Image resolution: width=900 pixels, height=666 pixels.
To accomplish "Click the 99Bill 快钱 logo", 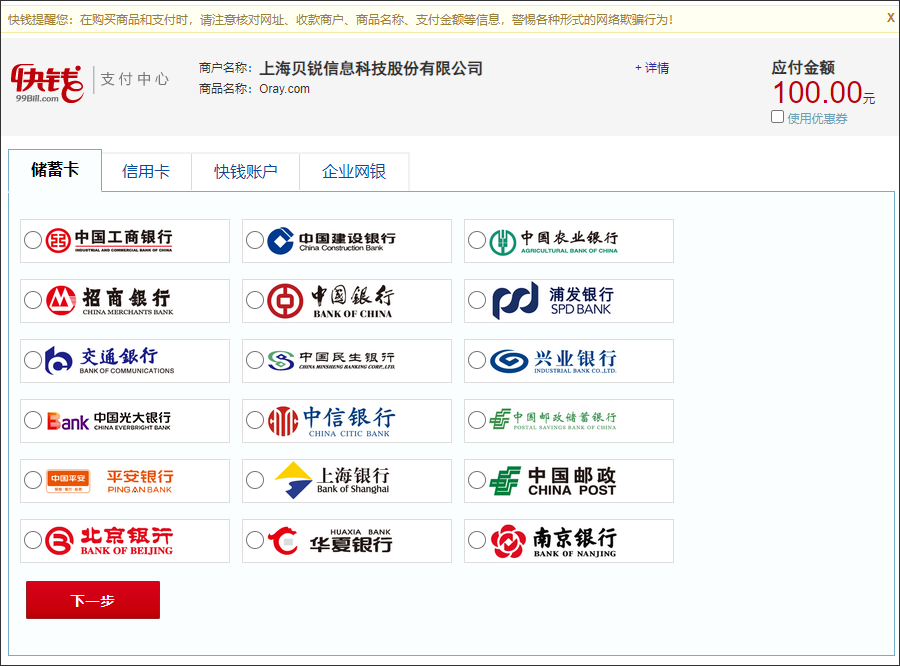I will click(x=47, y=84).
